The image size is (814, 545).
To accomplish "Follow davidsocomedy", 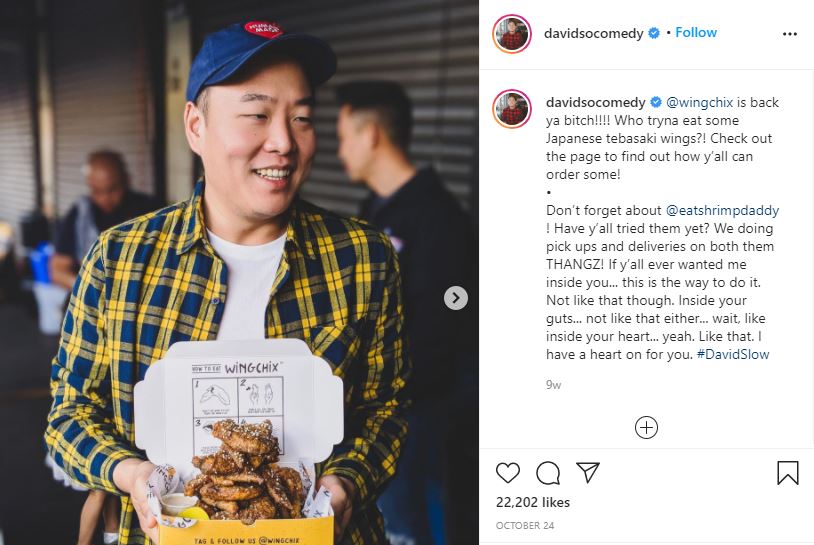I will coord(696,33).
